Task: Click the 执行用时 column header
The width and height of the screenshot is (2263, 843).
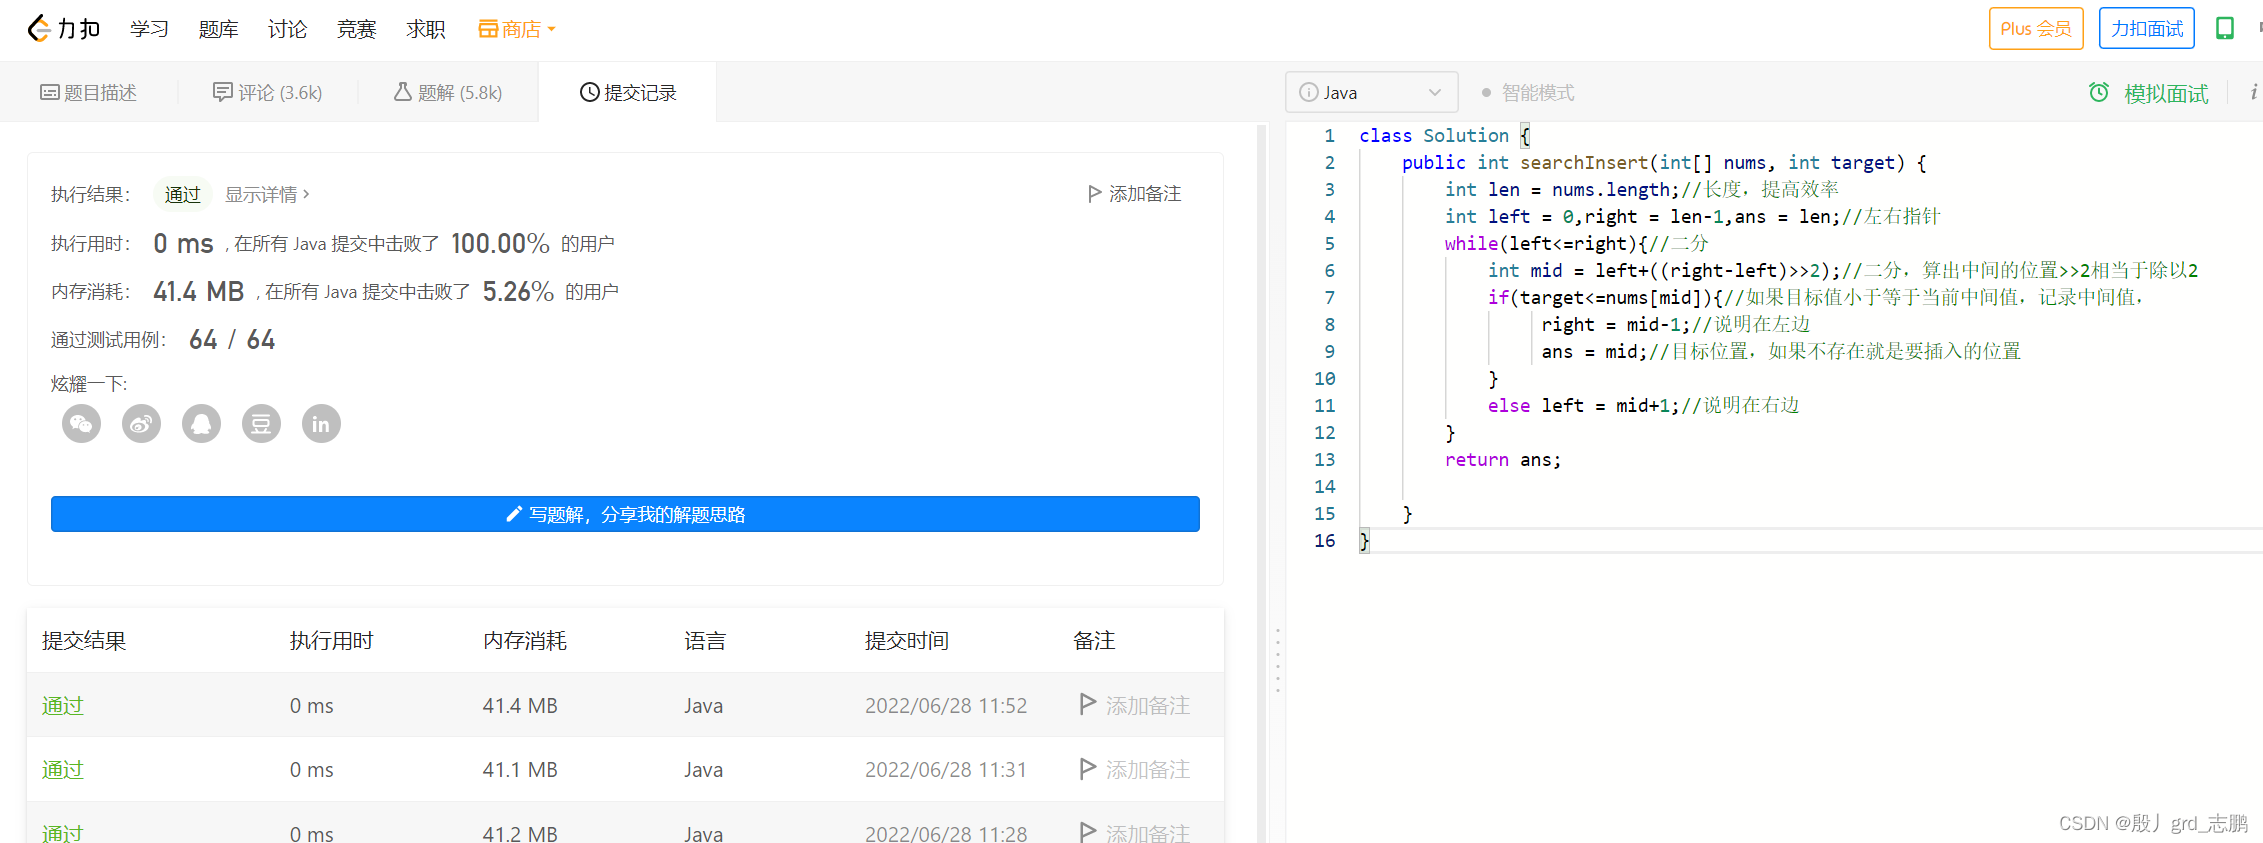Action: 331,640
